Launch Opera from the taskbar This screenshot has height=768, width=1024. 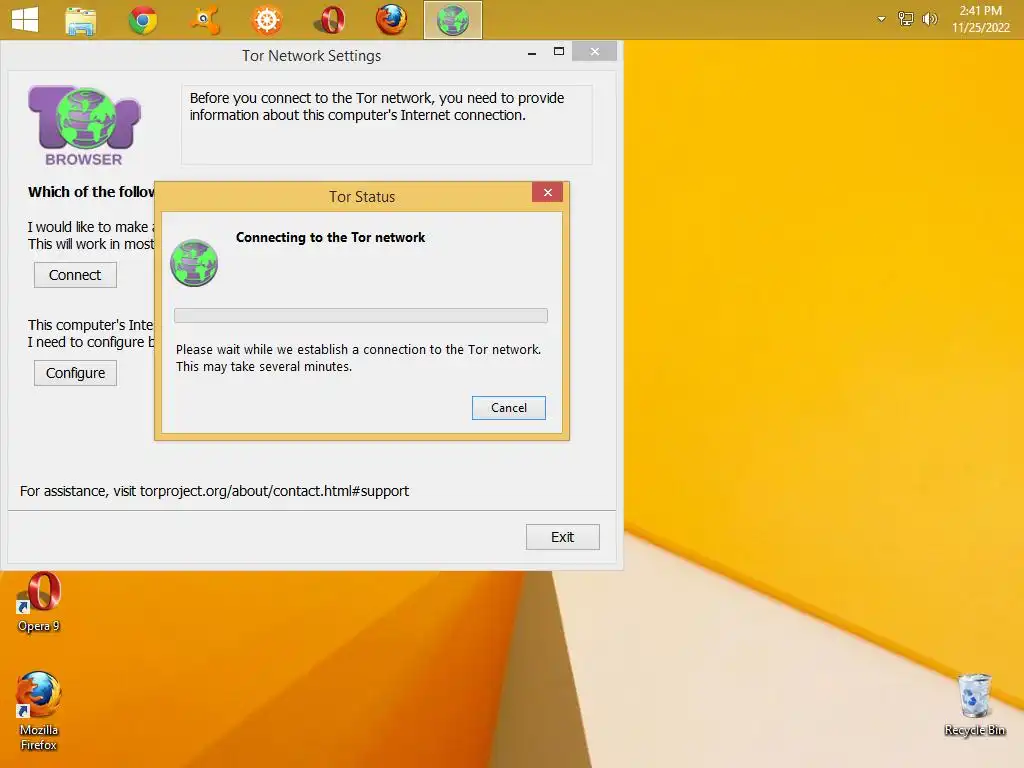pos(330,20)
